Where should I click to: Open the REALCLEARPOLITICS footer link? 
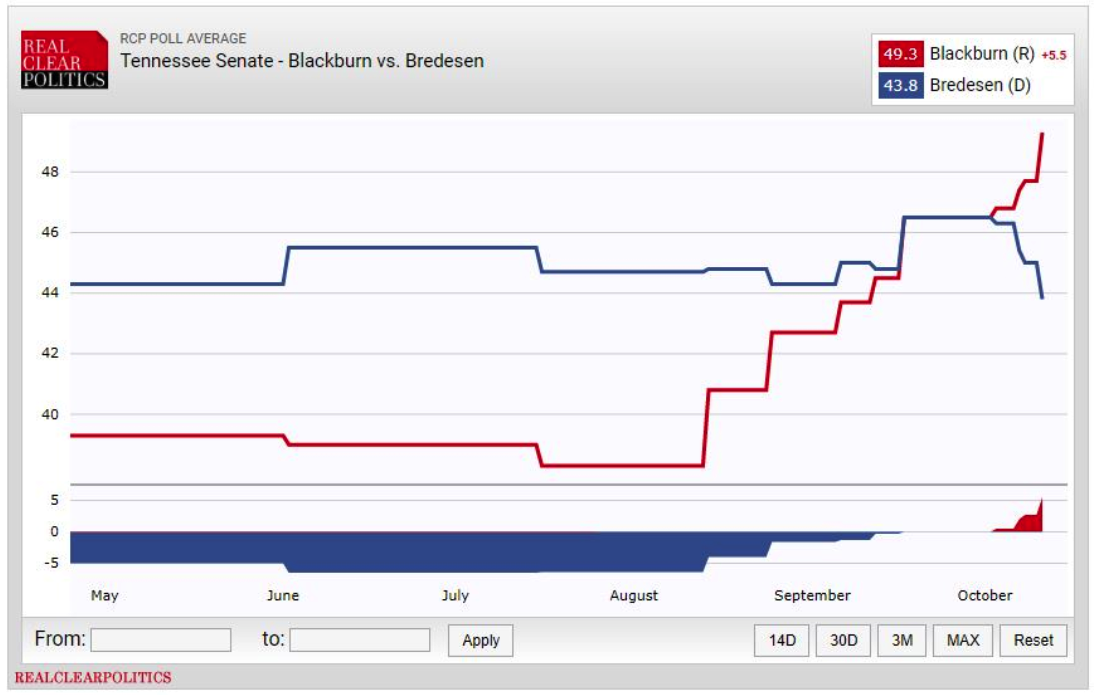tap(93, 678)
